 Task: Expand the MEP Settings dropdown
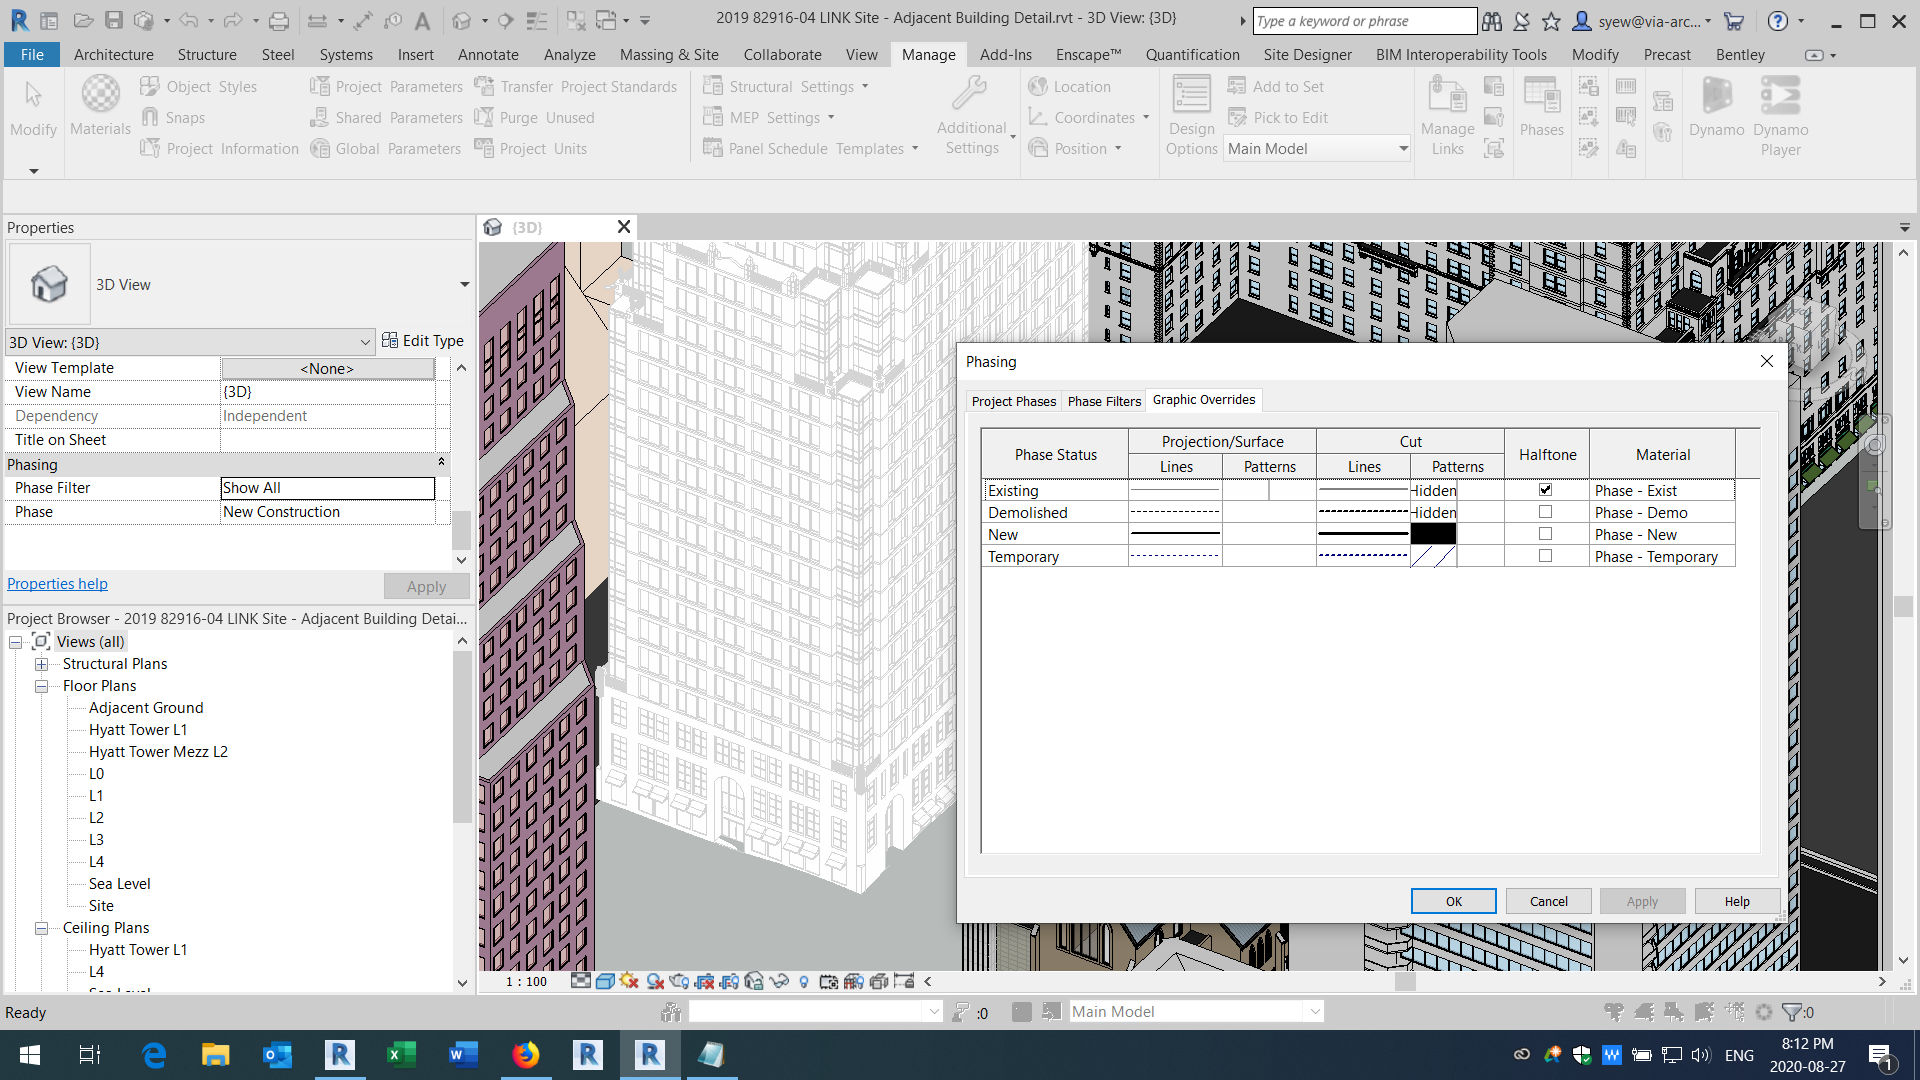[831, 117]
